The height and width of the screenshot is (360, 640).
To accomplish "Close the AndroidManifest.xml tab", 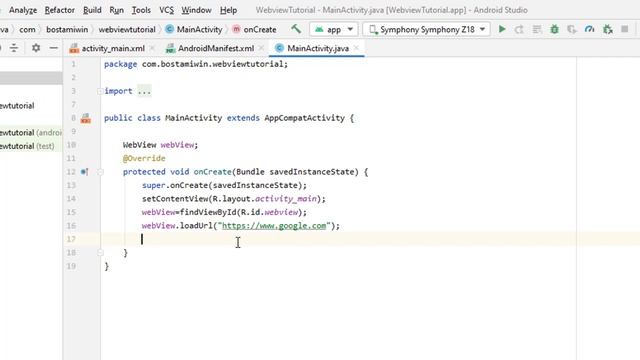I will tap(261, 48).
